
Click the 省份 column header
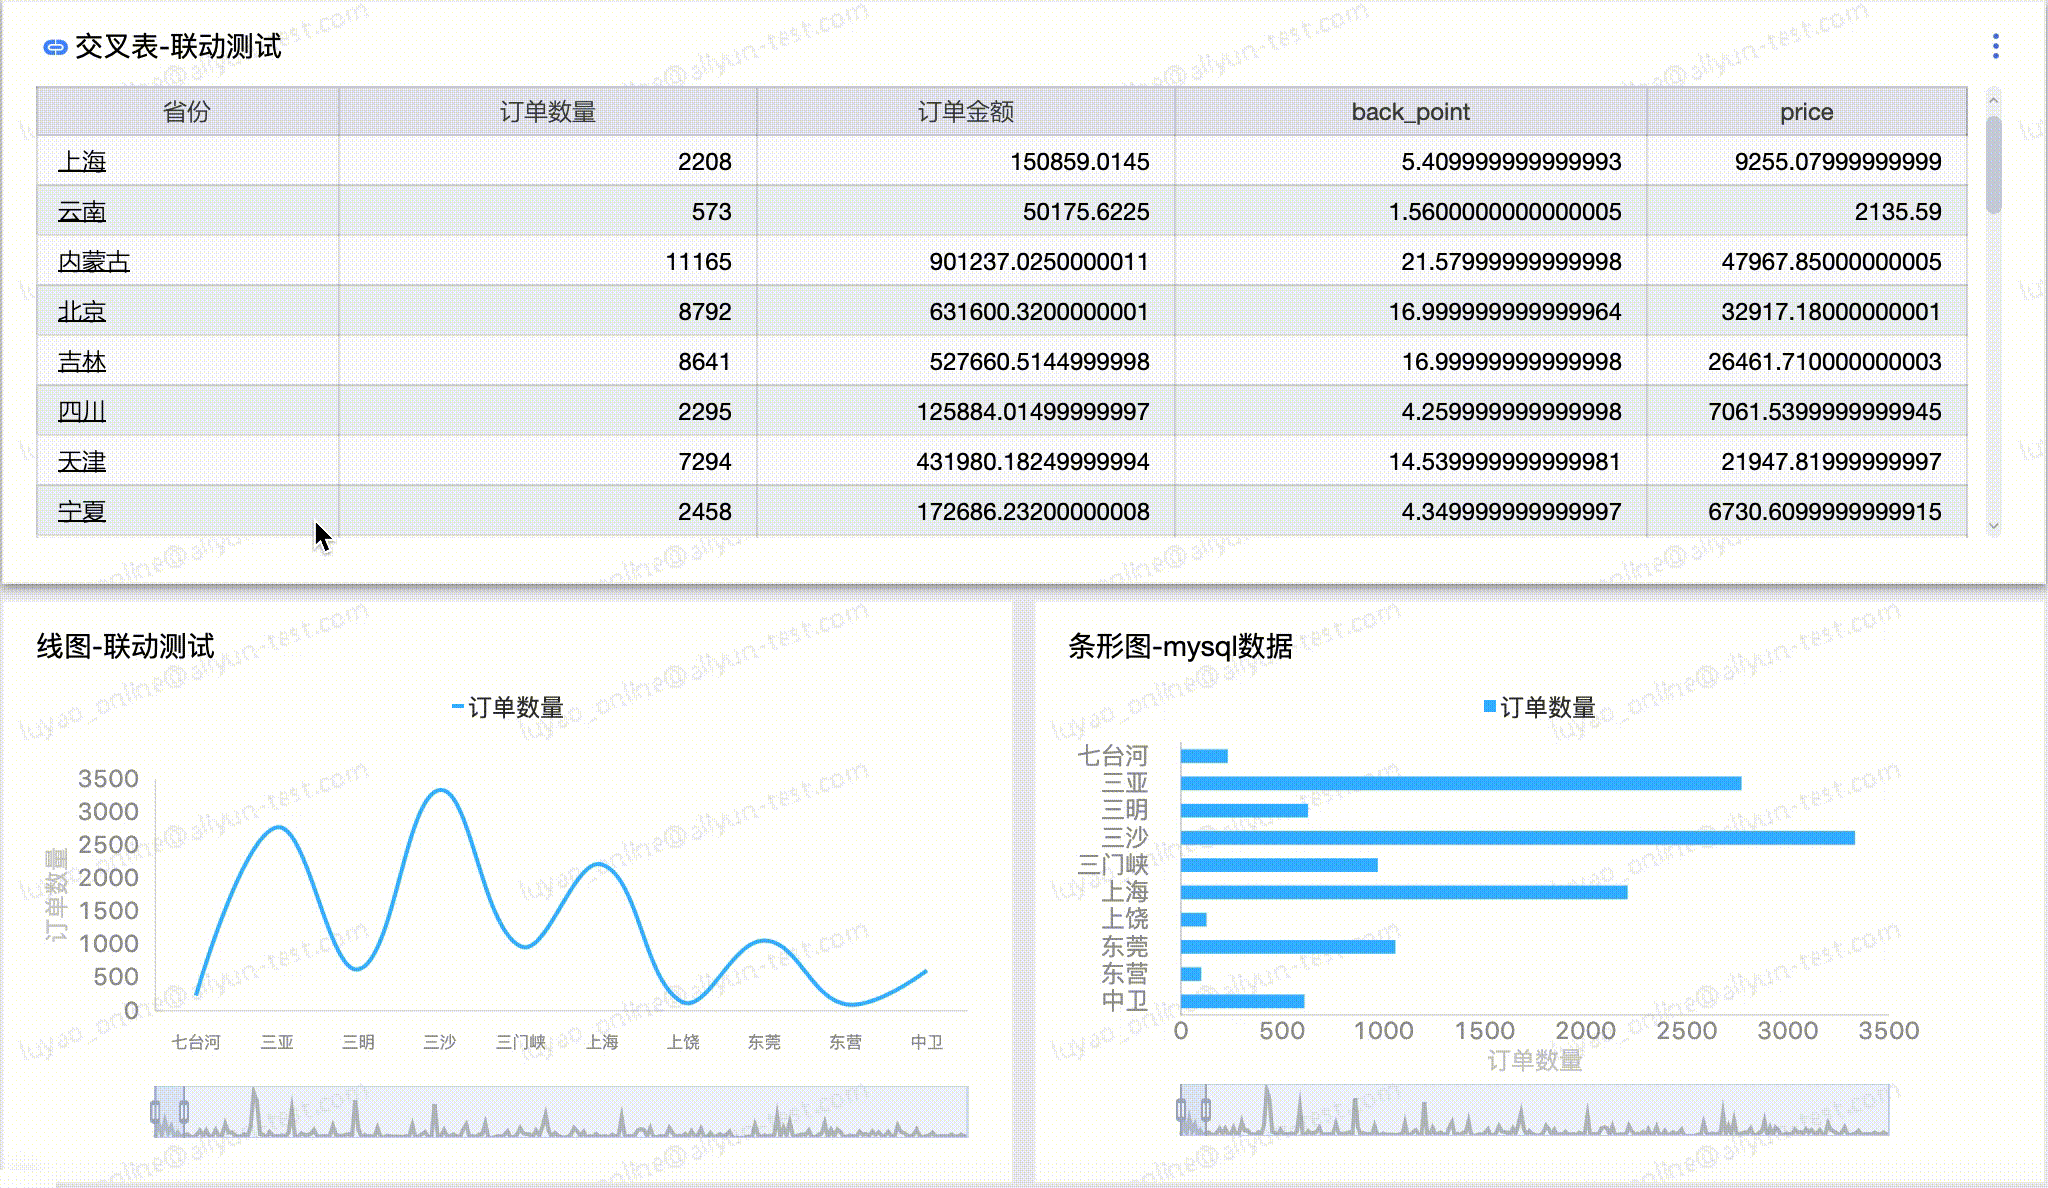[x=187, y=112]
